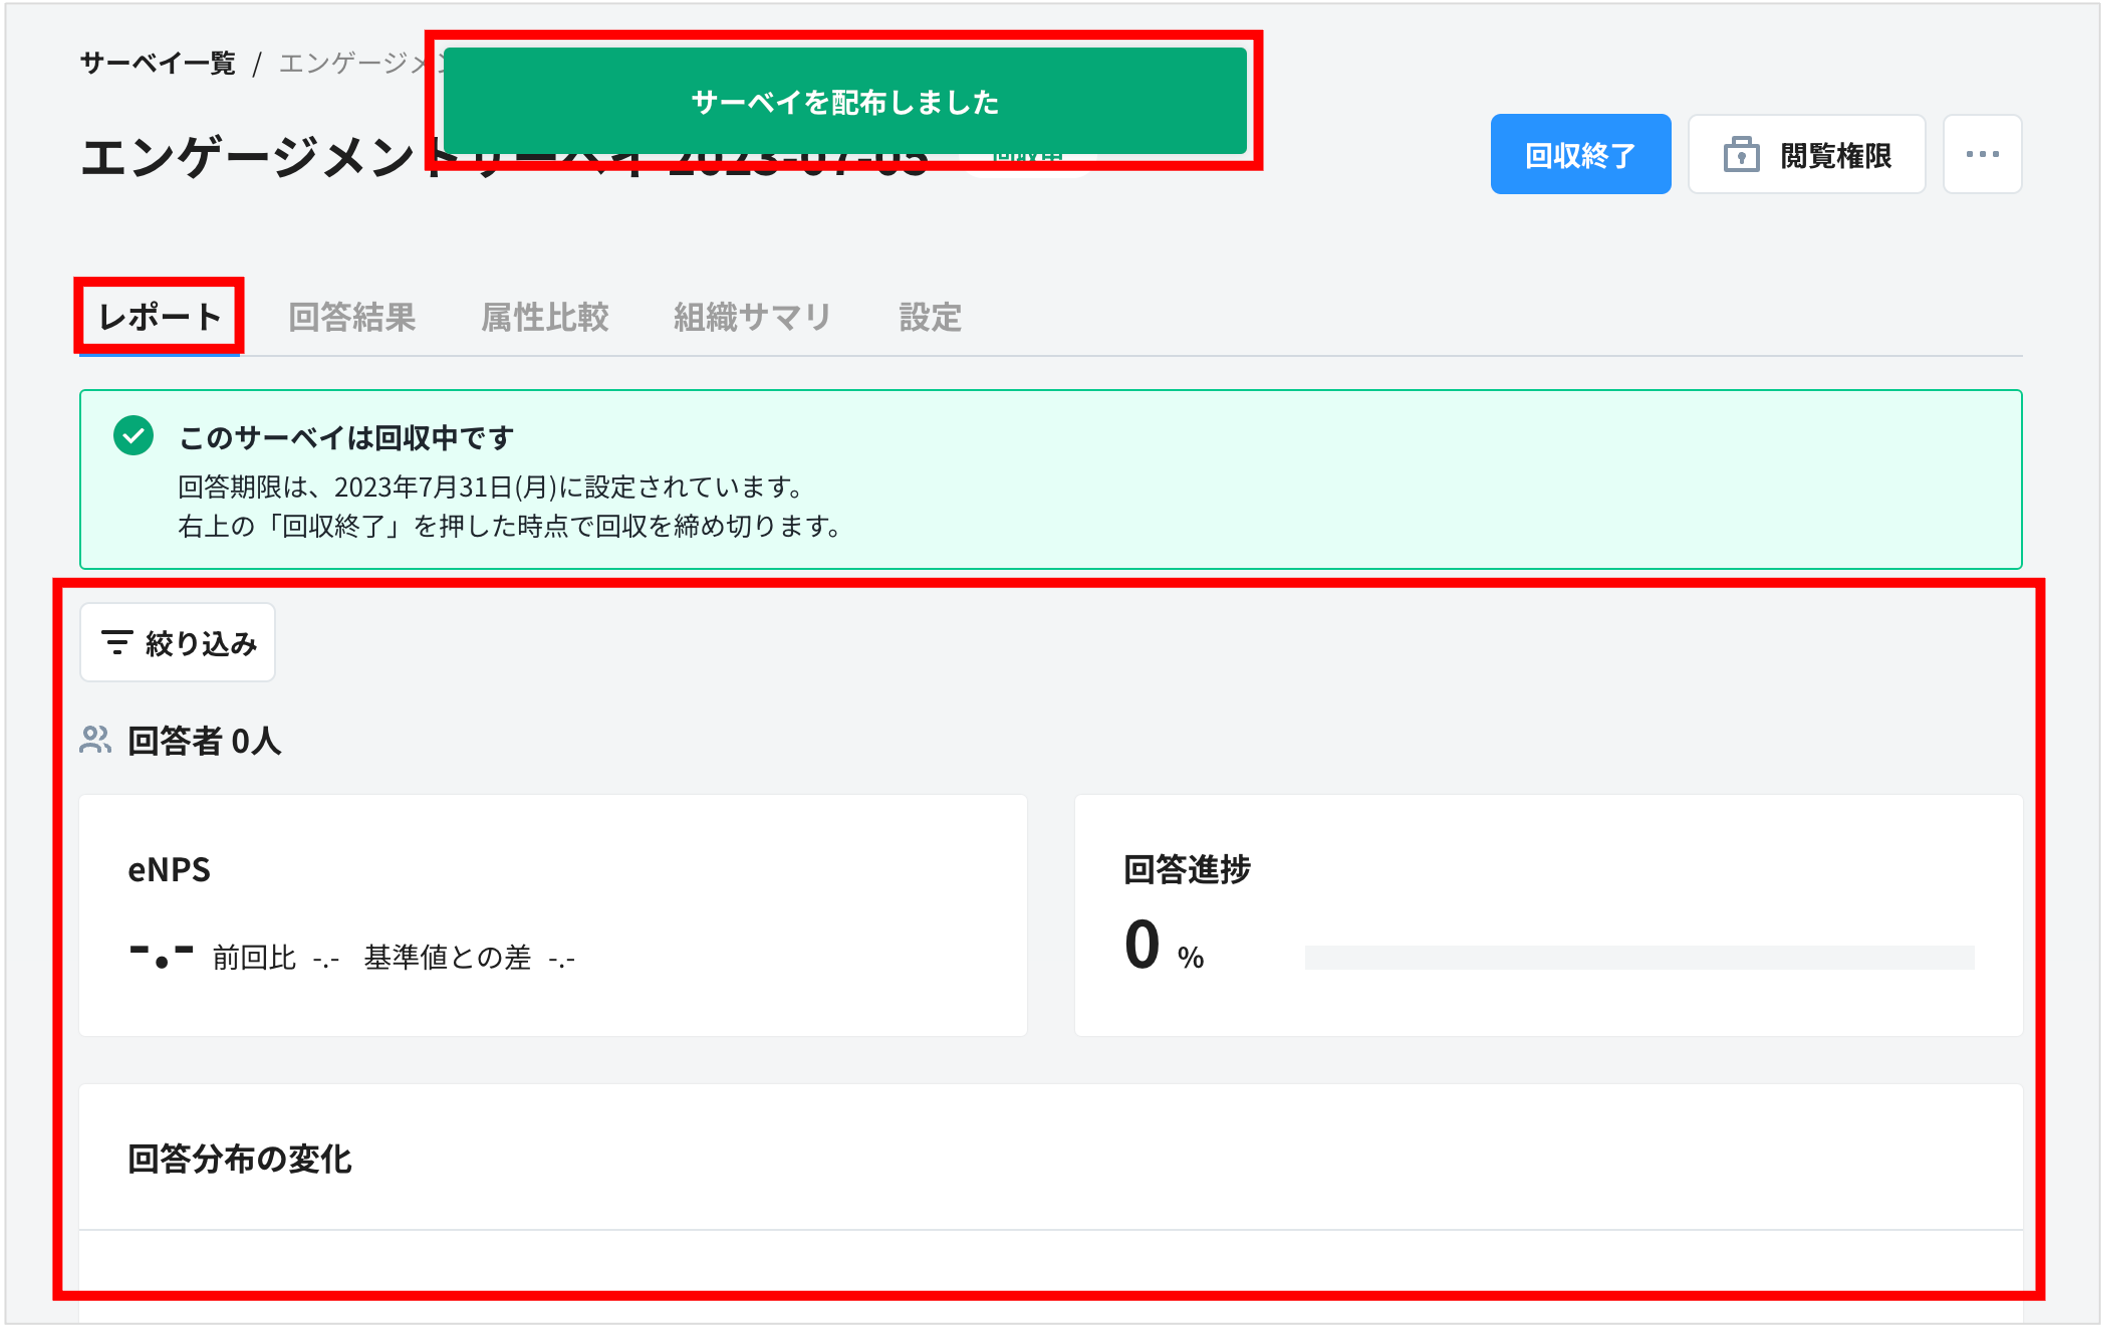Click the green checkmark icon in status banner
The image size is (2103, 1329).
(131, 436)
